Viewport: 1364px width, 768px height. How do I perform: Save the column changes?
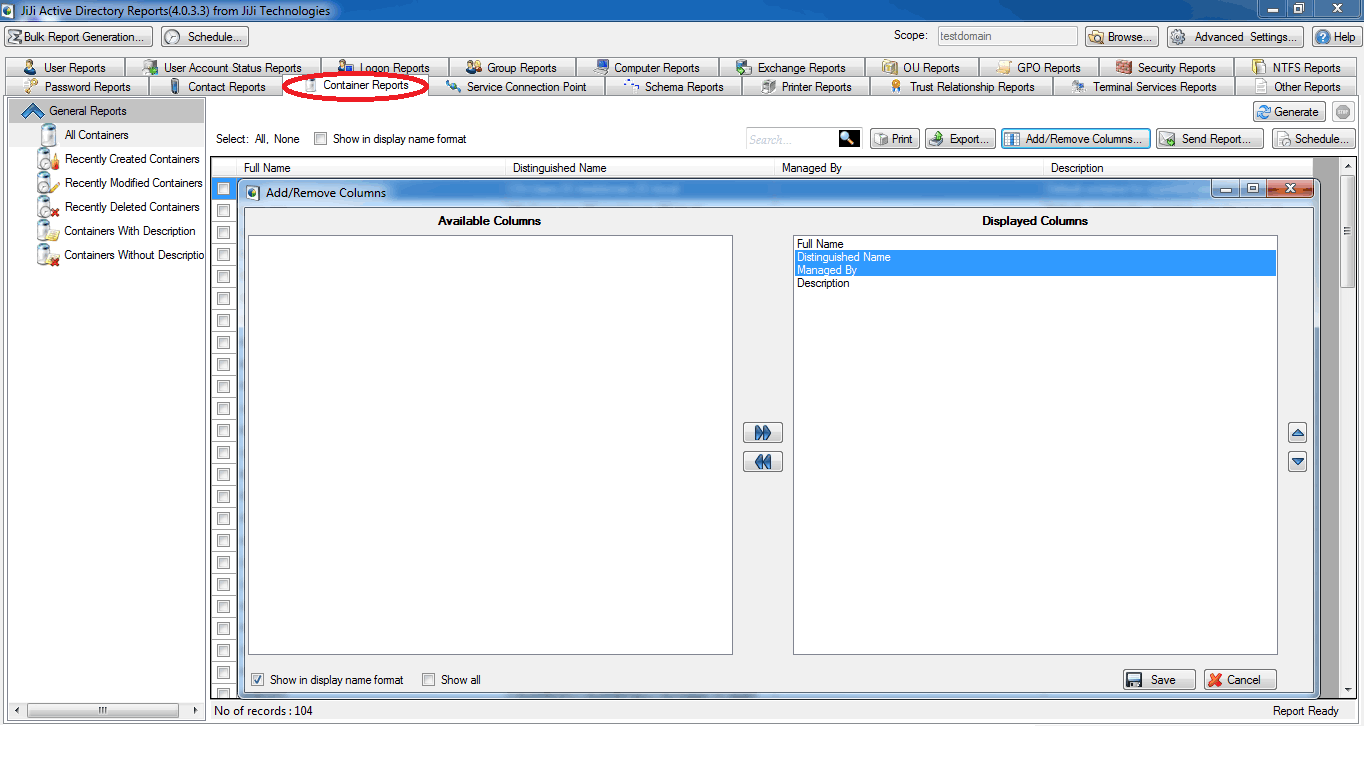click(x=1159, y=680)
